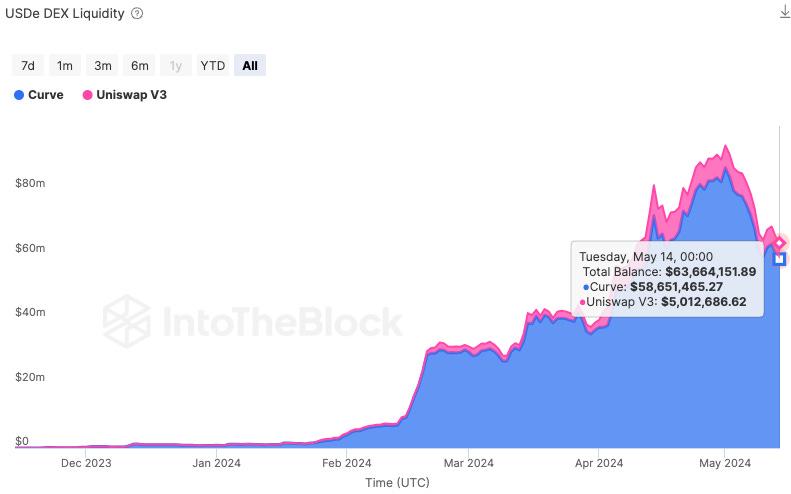Screen dimensions: 791x494
Task: Switch to the 1m time range
Action: click(65, 66)
